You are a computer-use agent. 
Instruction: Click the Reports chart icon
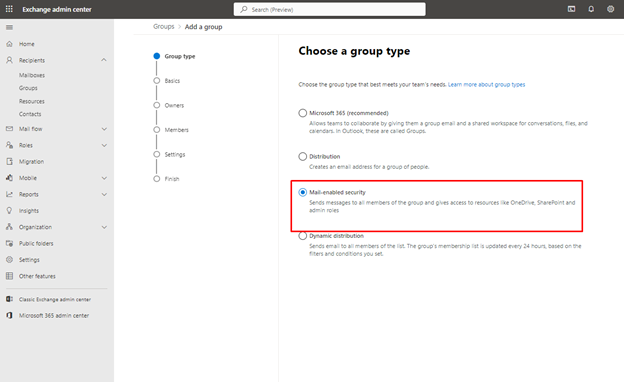(10, 194)
